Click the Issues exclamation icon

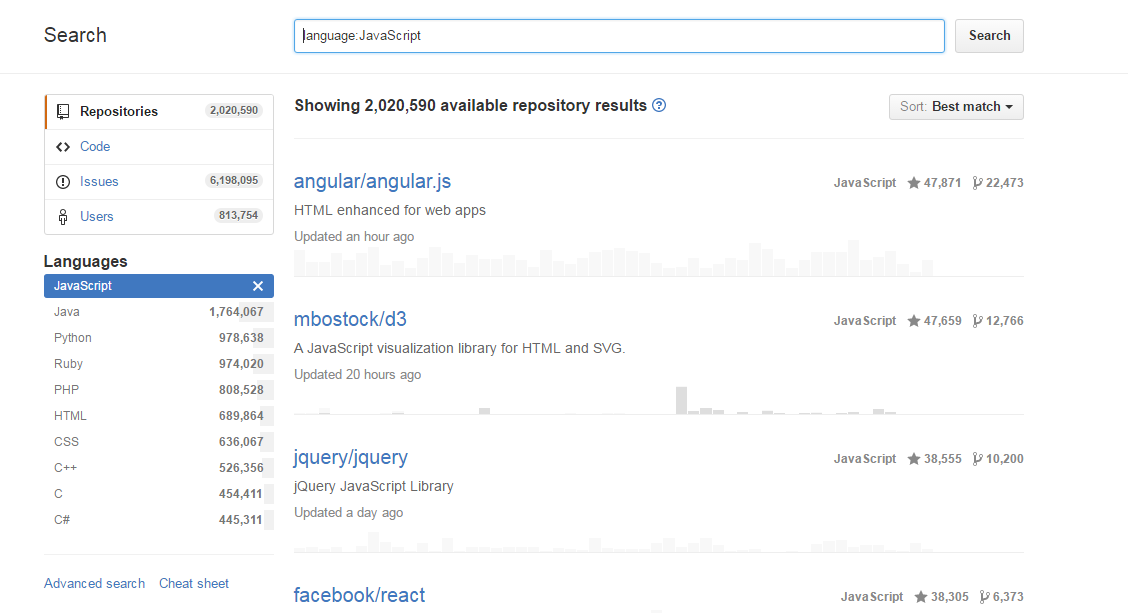63,181
